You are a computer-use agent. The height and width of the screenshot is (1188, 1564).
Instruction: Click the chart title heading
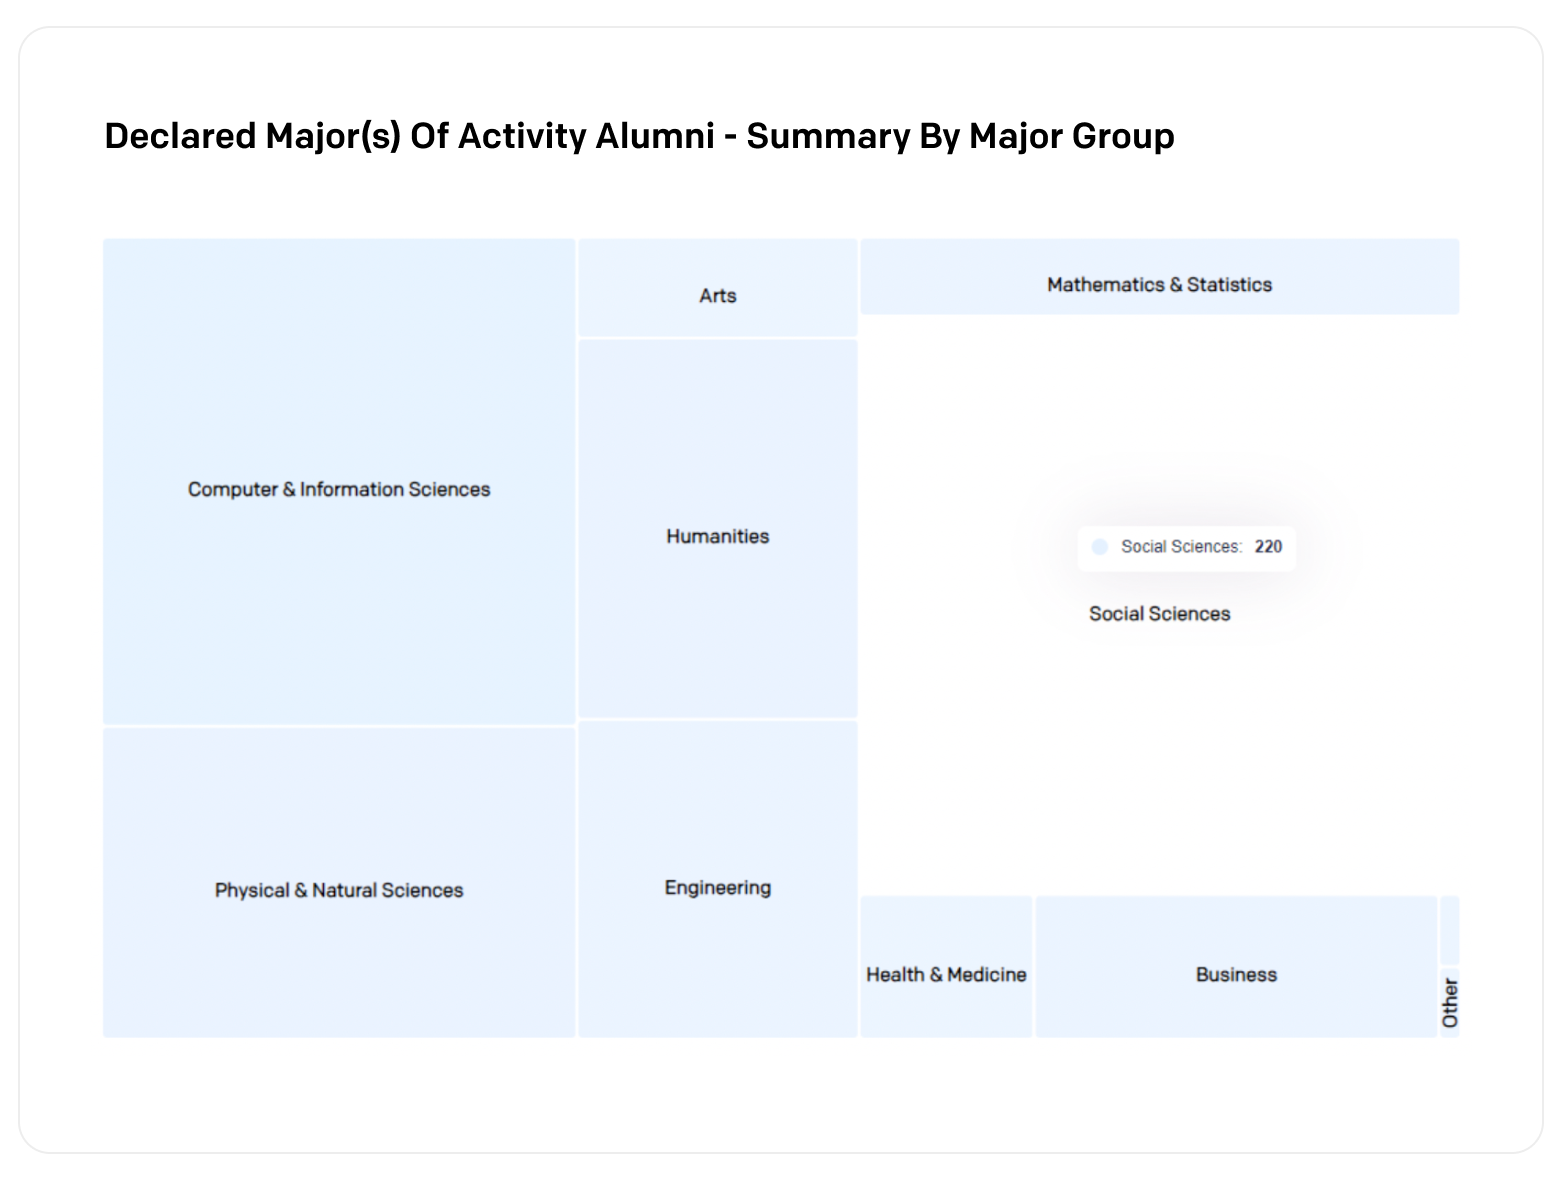(639, 136)
